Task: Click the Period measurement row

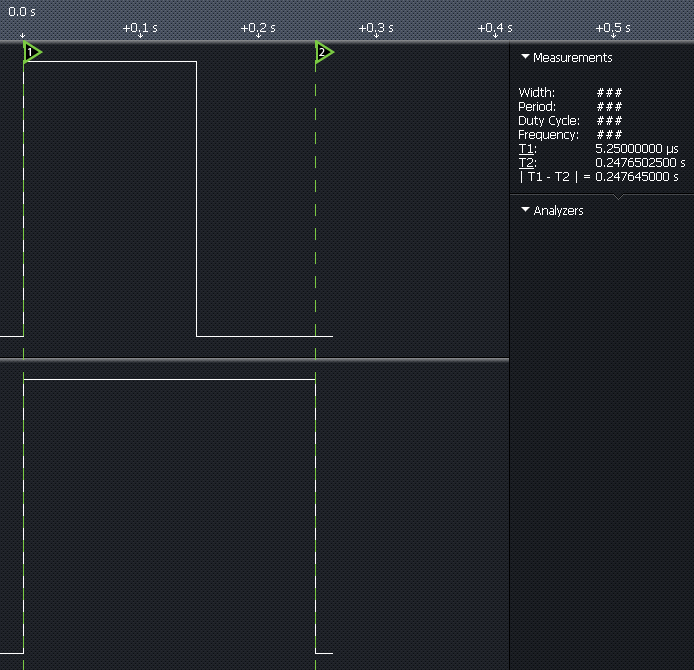Action: (570, 107)
